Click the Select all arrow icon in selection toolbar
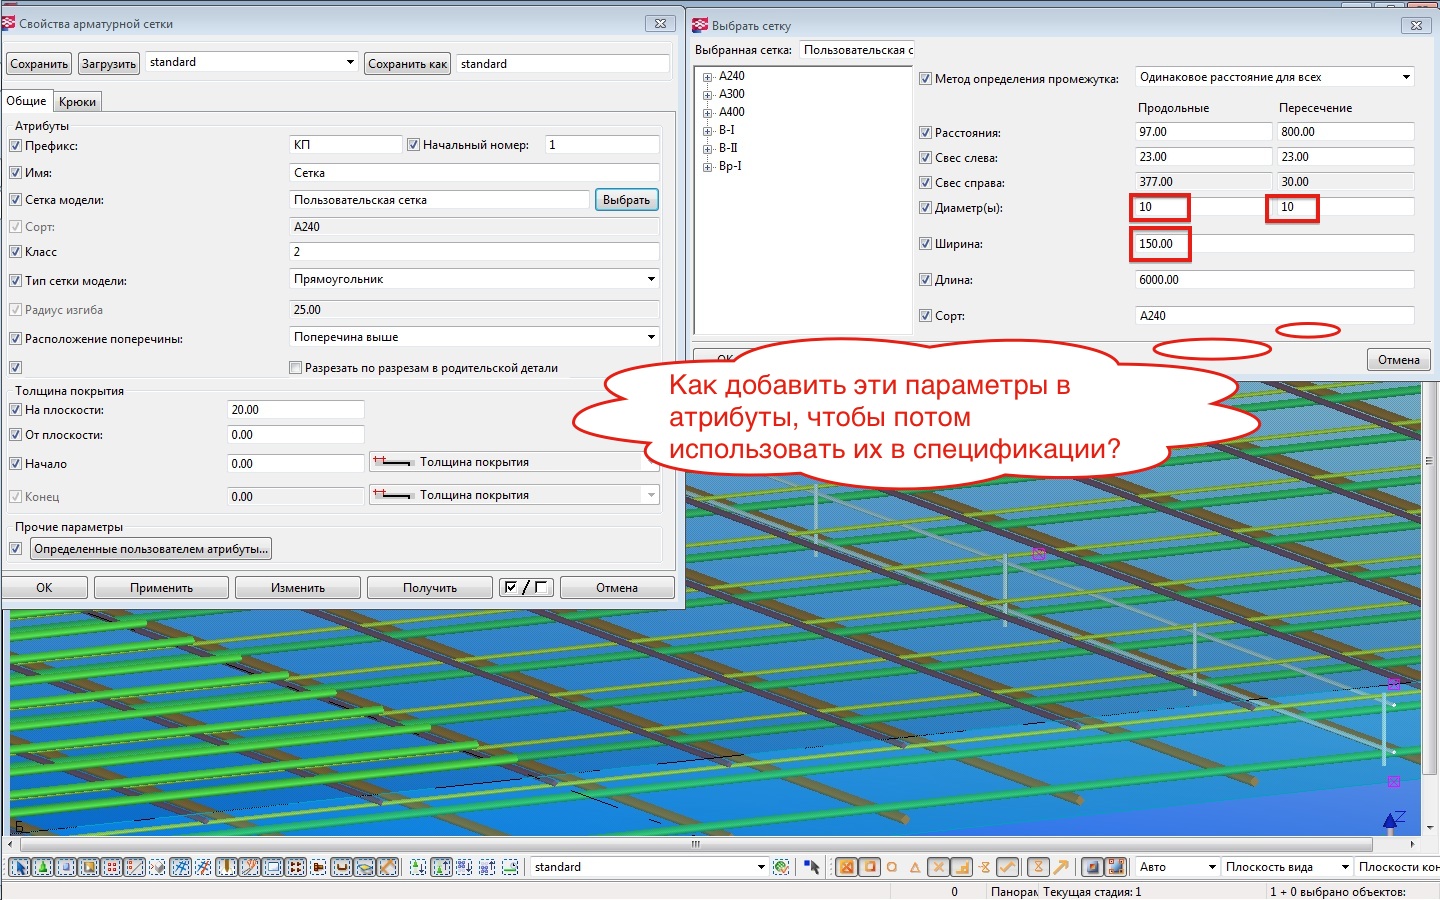Image resolution: width=1440 pixels, height=900 pixels. [x=19, y=867]
